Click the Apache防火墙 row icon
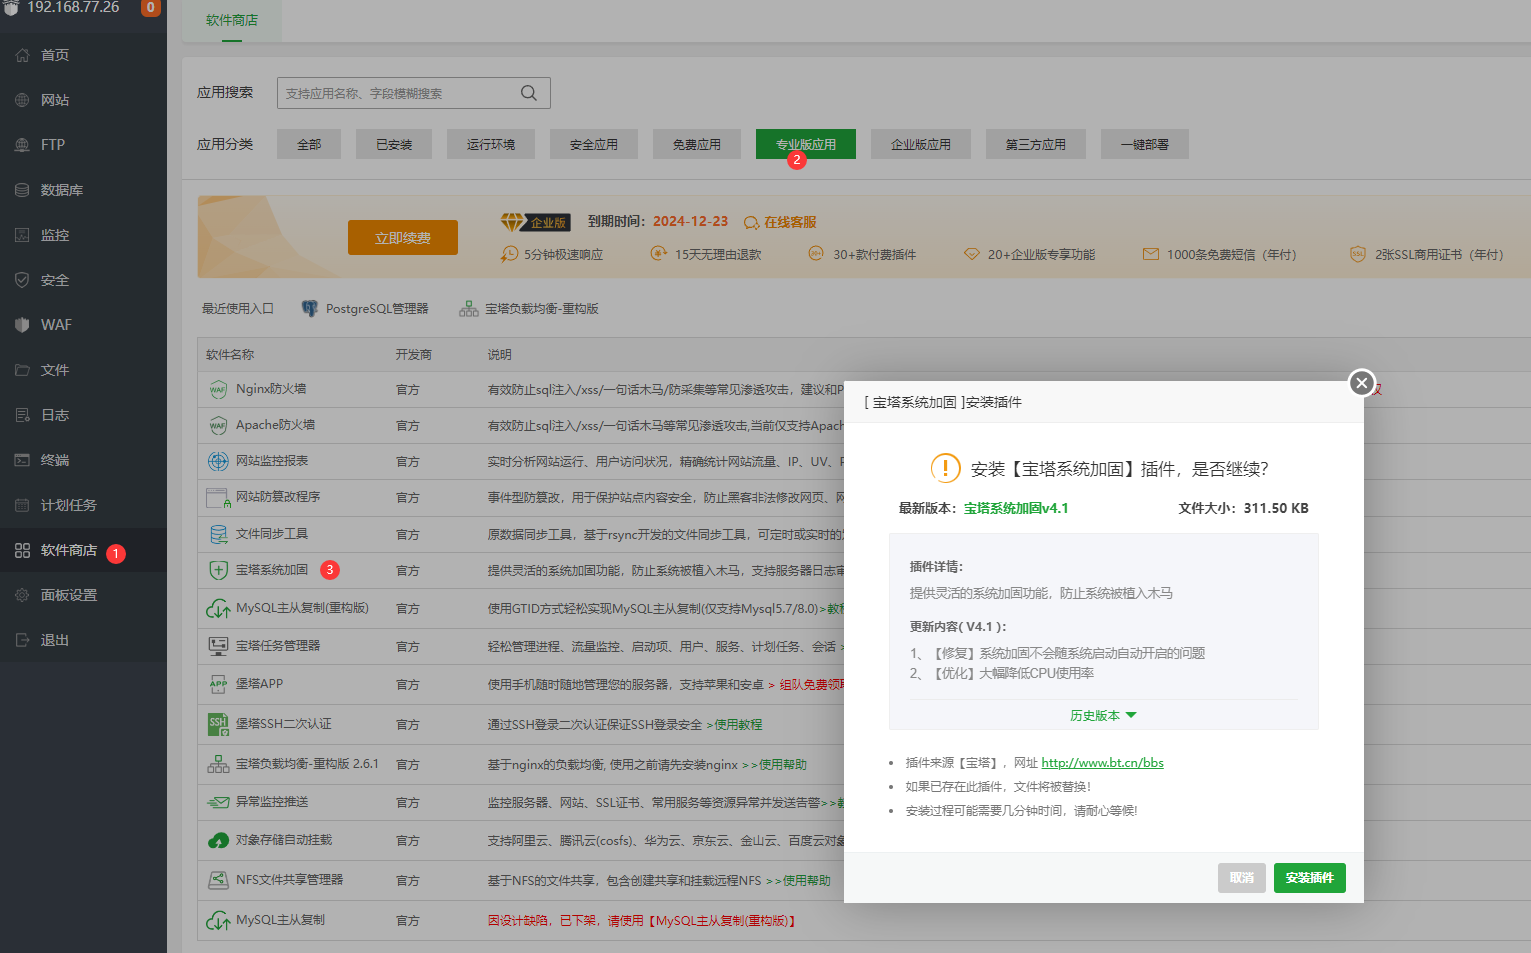This screenshot has height=953, width=1531. 218,426
